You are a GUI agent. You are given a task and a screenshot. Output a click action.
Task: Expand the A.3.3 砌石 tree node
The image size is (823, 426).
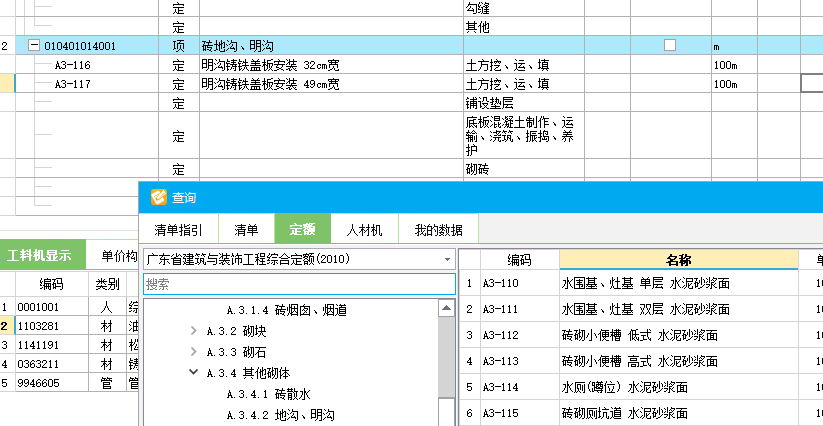[x=194, y=352]
